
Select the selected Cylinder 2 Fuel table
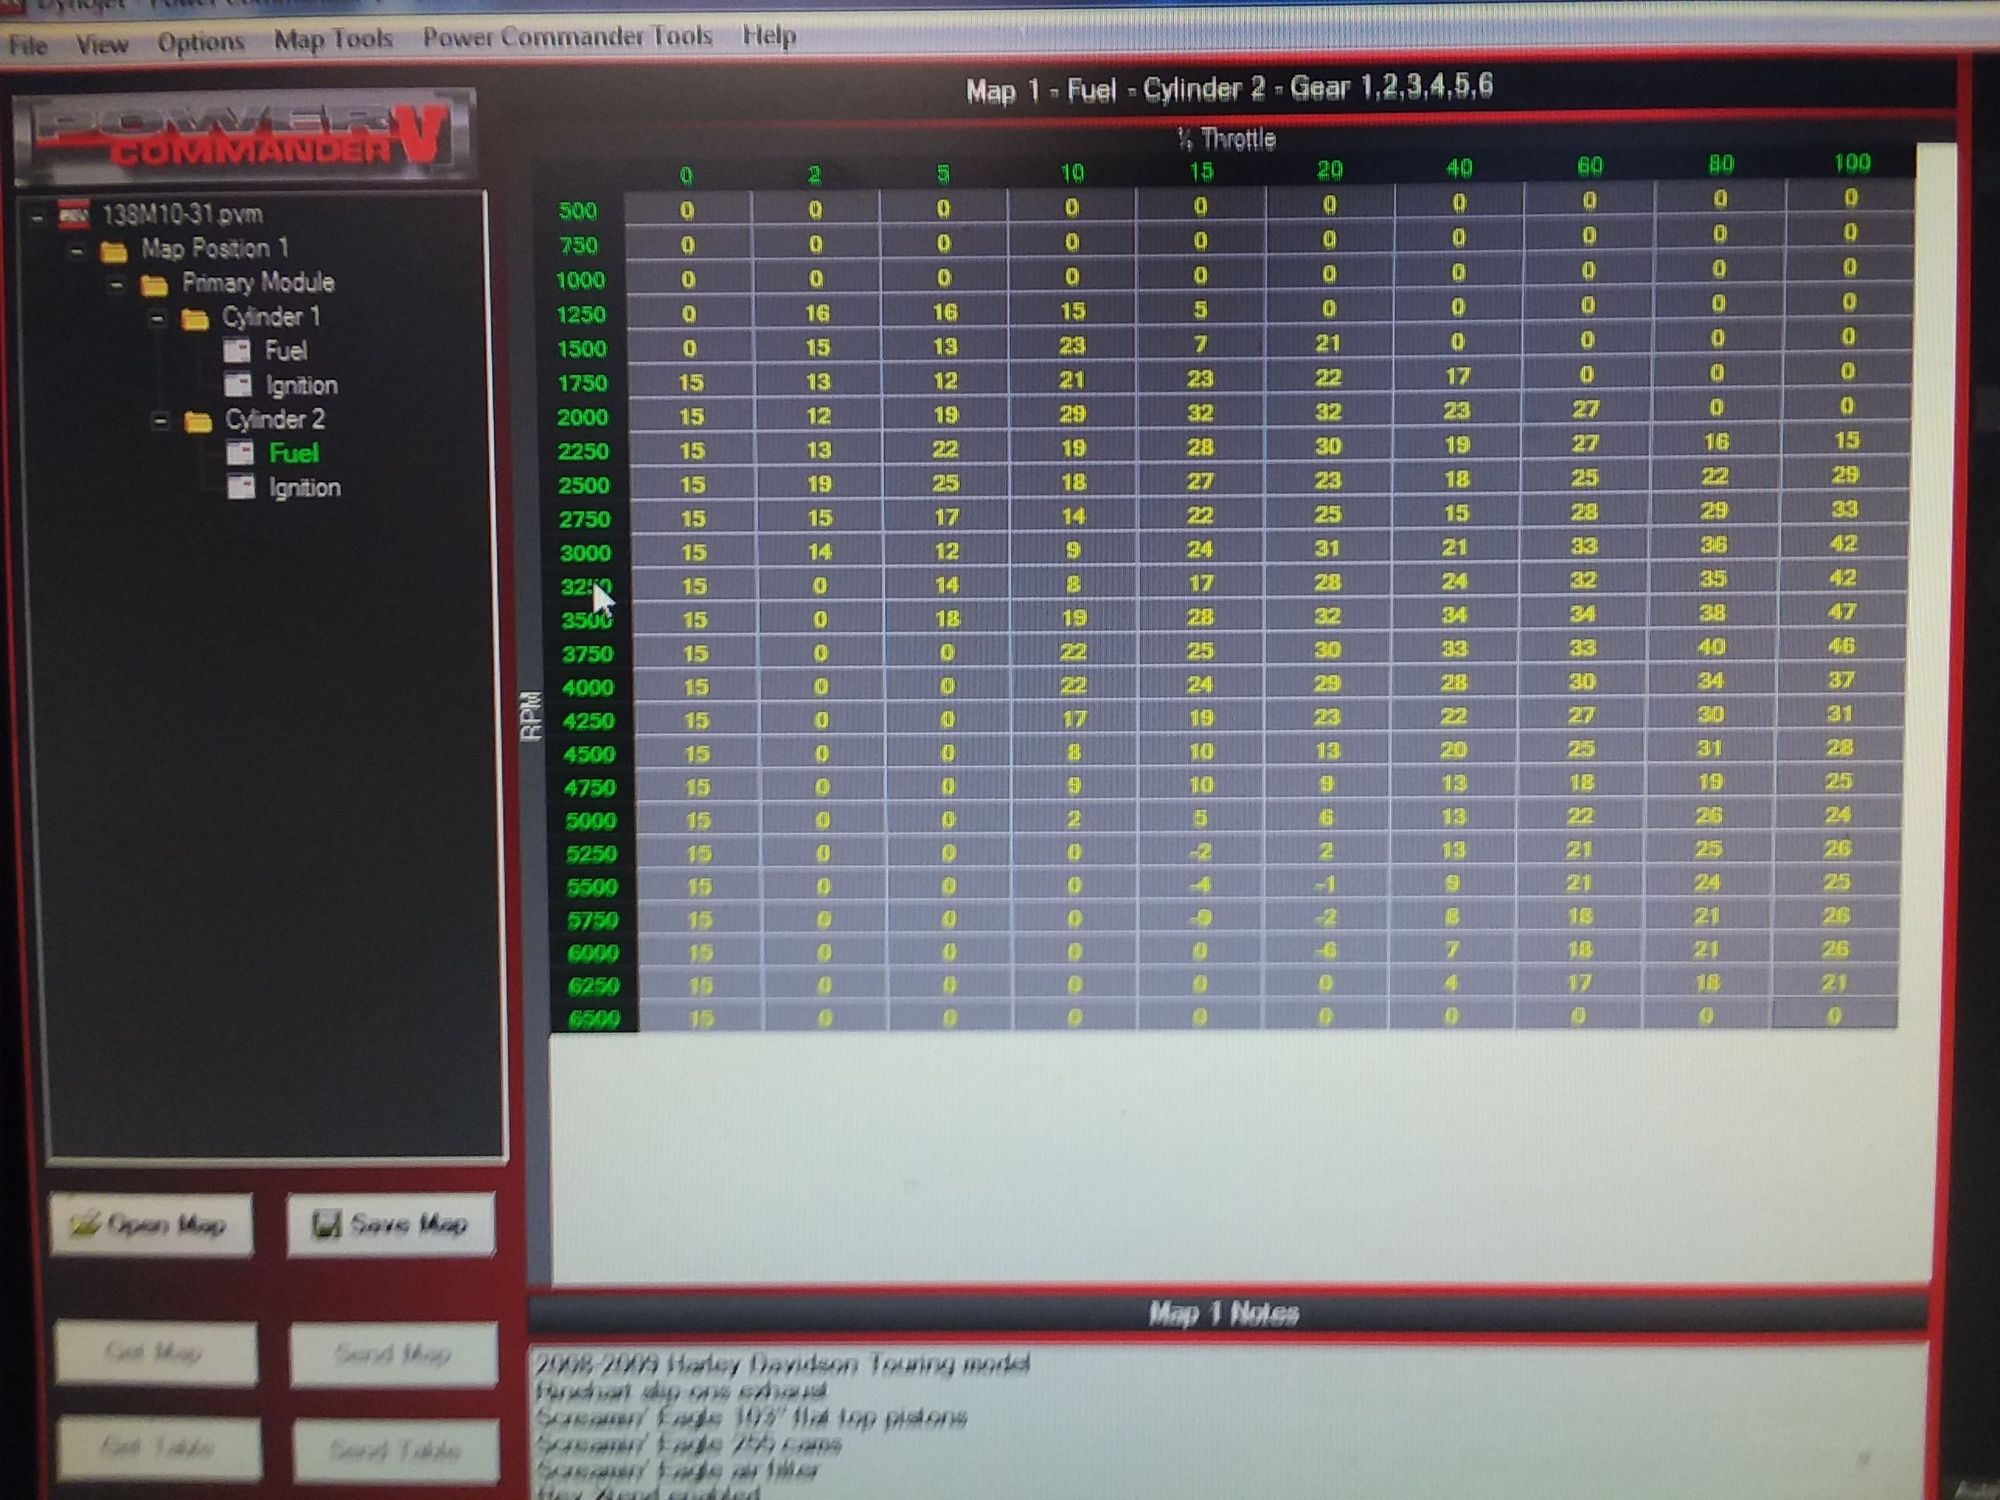point(293,453)
